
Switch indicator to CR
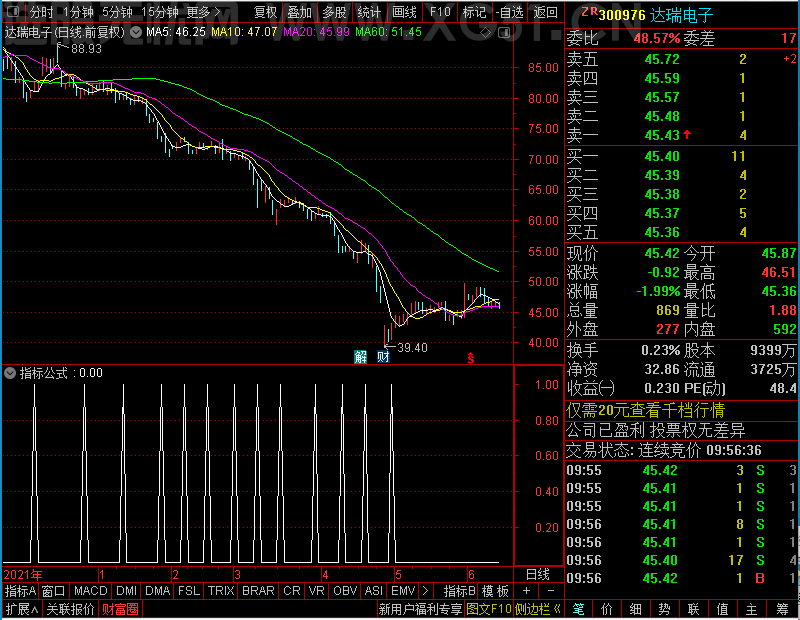pyautogui.click(x=292, y=591)
